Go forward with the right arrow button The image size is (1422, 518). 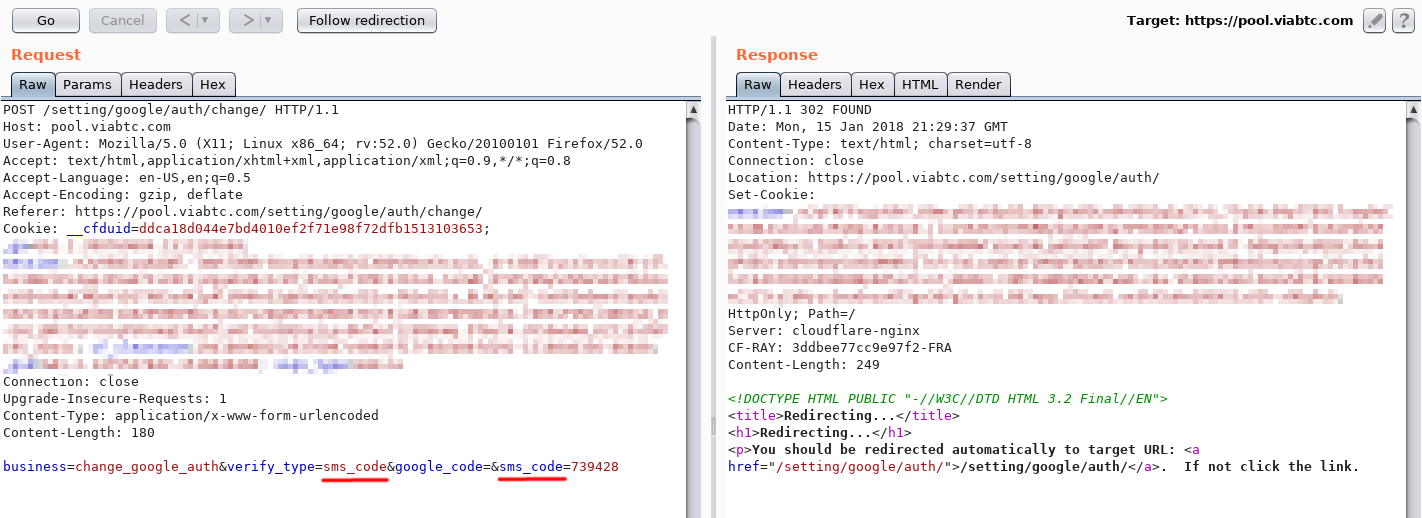click(246, 20)
